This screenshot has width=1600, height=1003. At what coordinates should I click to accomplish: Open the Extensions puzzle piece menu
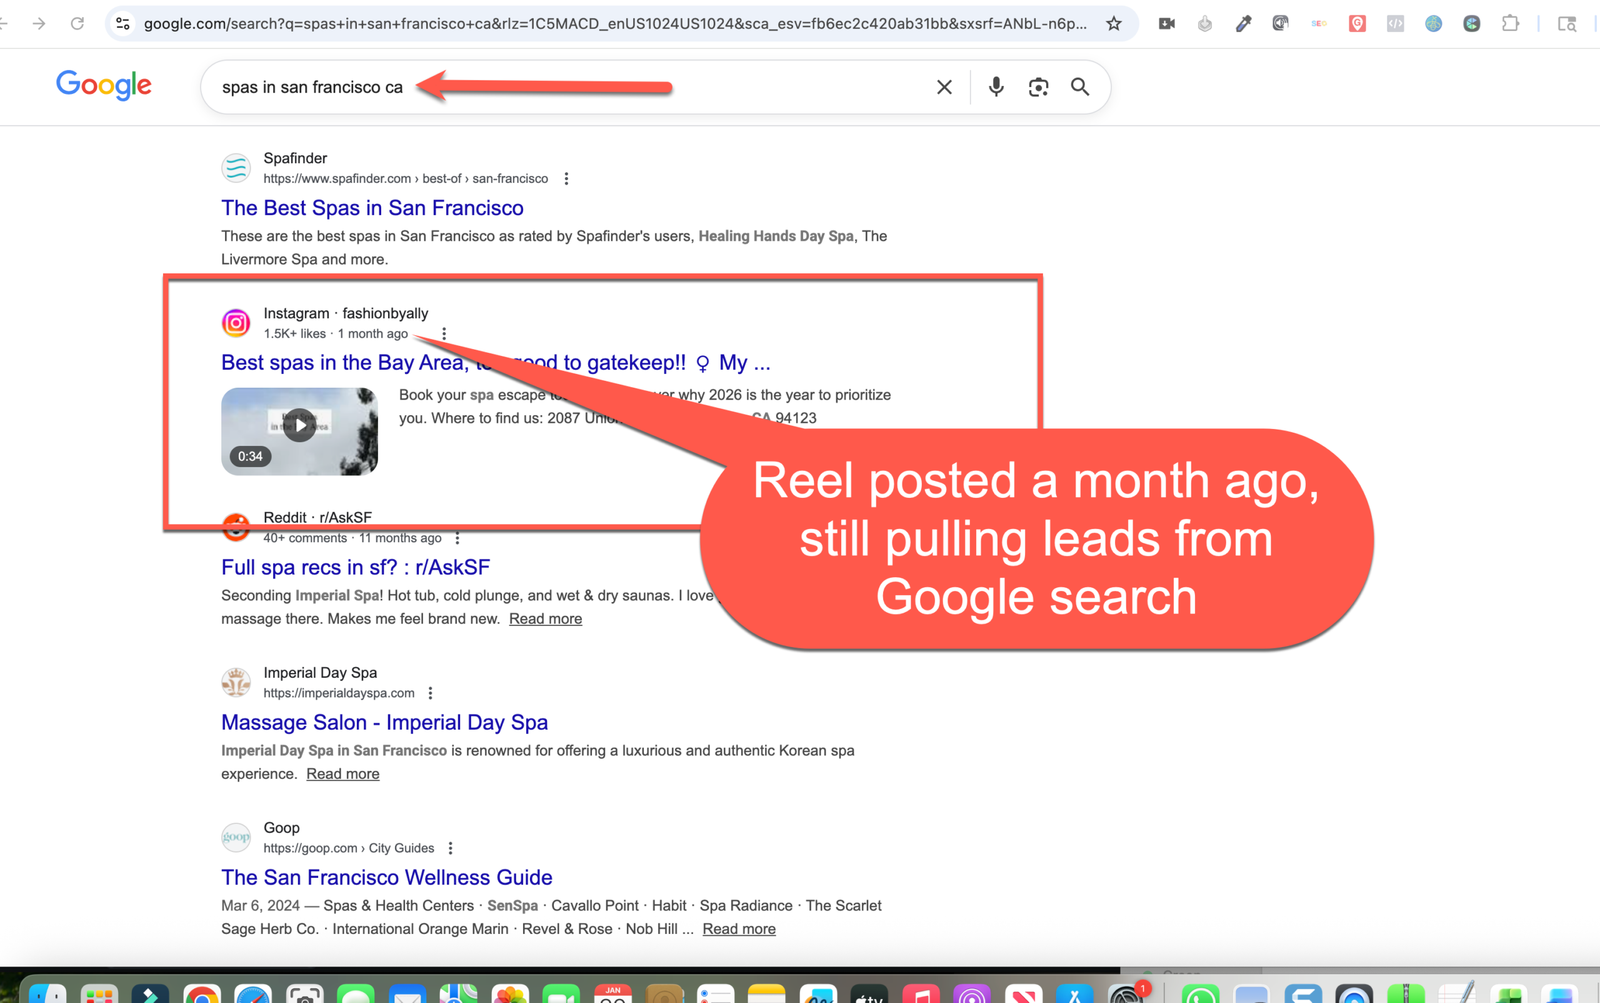coord(1510,24)
